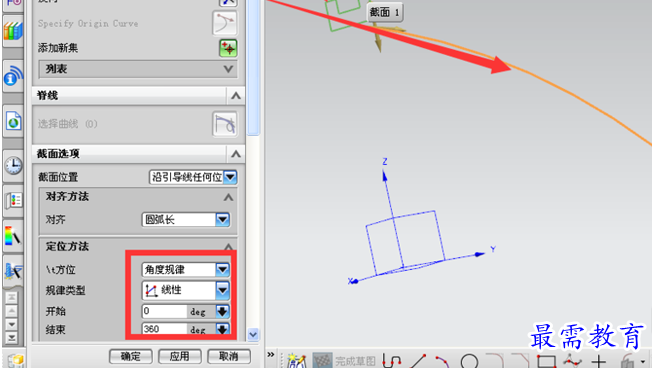Select the Profile sketch tool
652x368 pixels.
pyautogui.click(x=391, y=361)
